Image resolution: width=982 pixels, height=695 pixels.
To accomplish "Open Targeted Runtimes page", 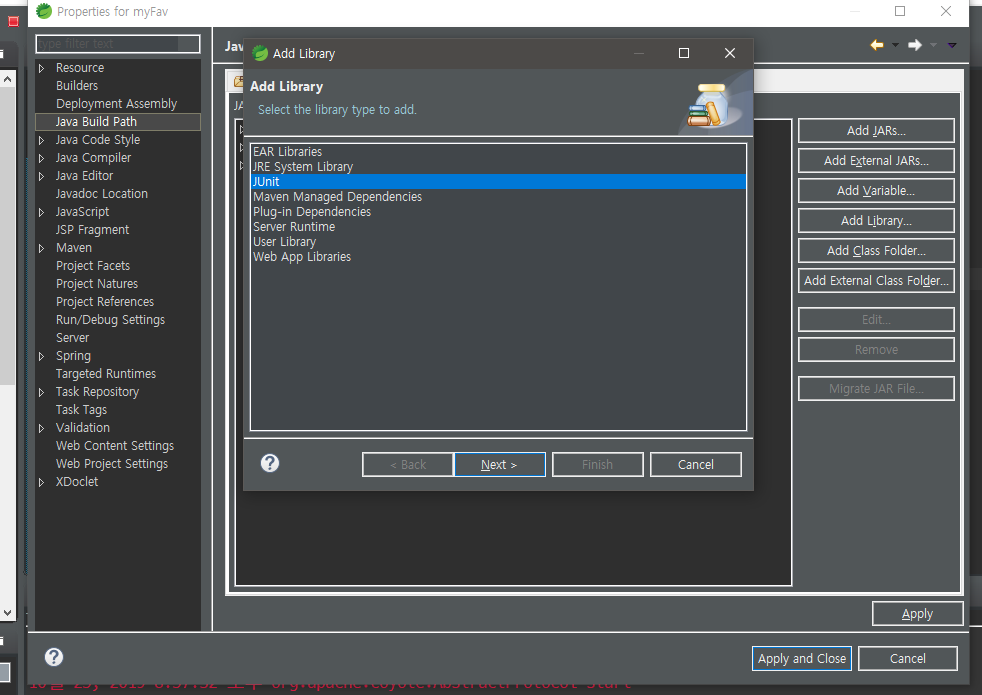I will (106, 374).
